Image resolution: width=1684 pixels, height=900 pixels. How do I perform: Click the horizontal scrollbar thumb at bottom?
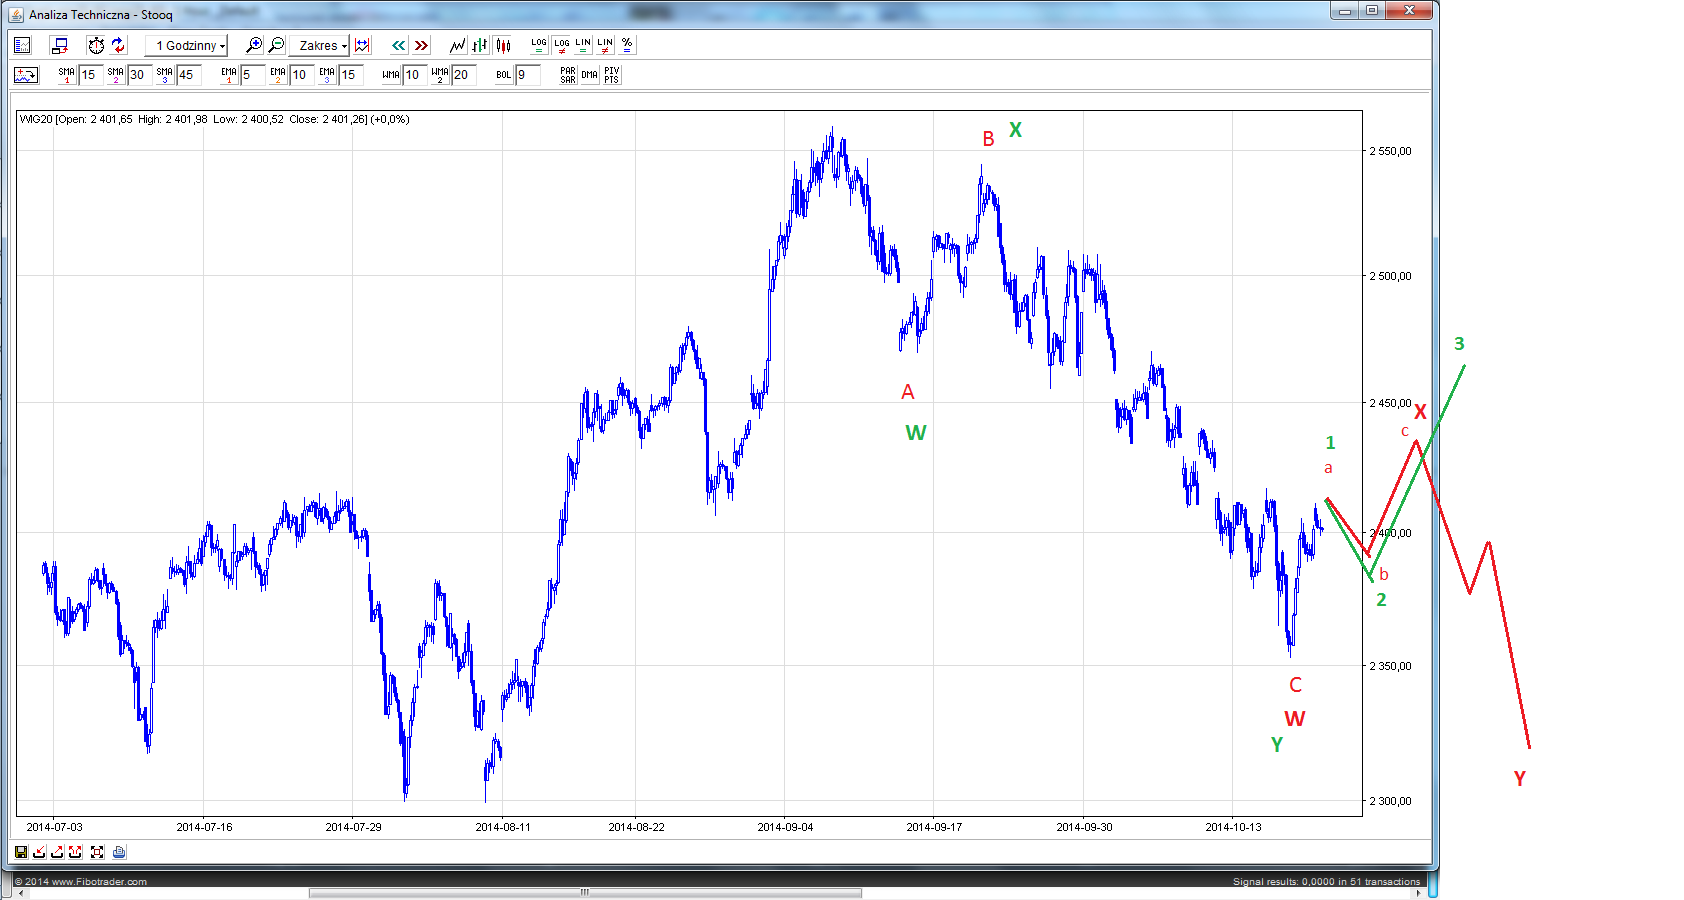(x=585, y=893)
